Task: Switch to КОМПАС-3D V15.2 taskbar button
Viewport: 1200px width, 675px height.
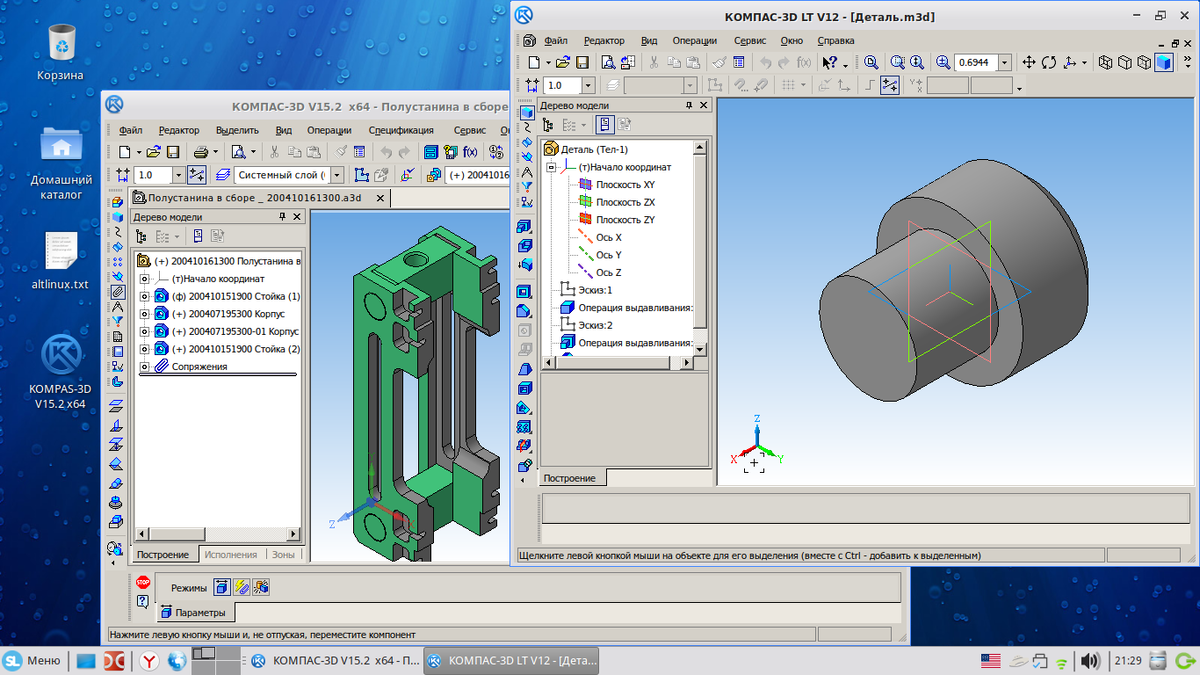Action: [x=333, y=660]
